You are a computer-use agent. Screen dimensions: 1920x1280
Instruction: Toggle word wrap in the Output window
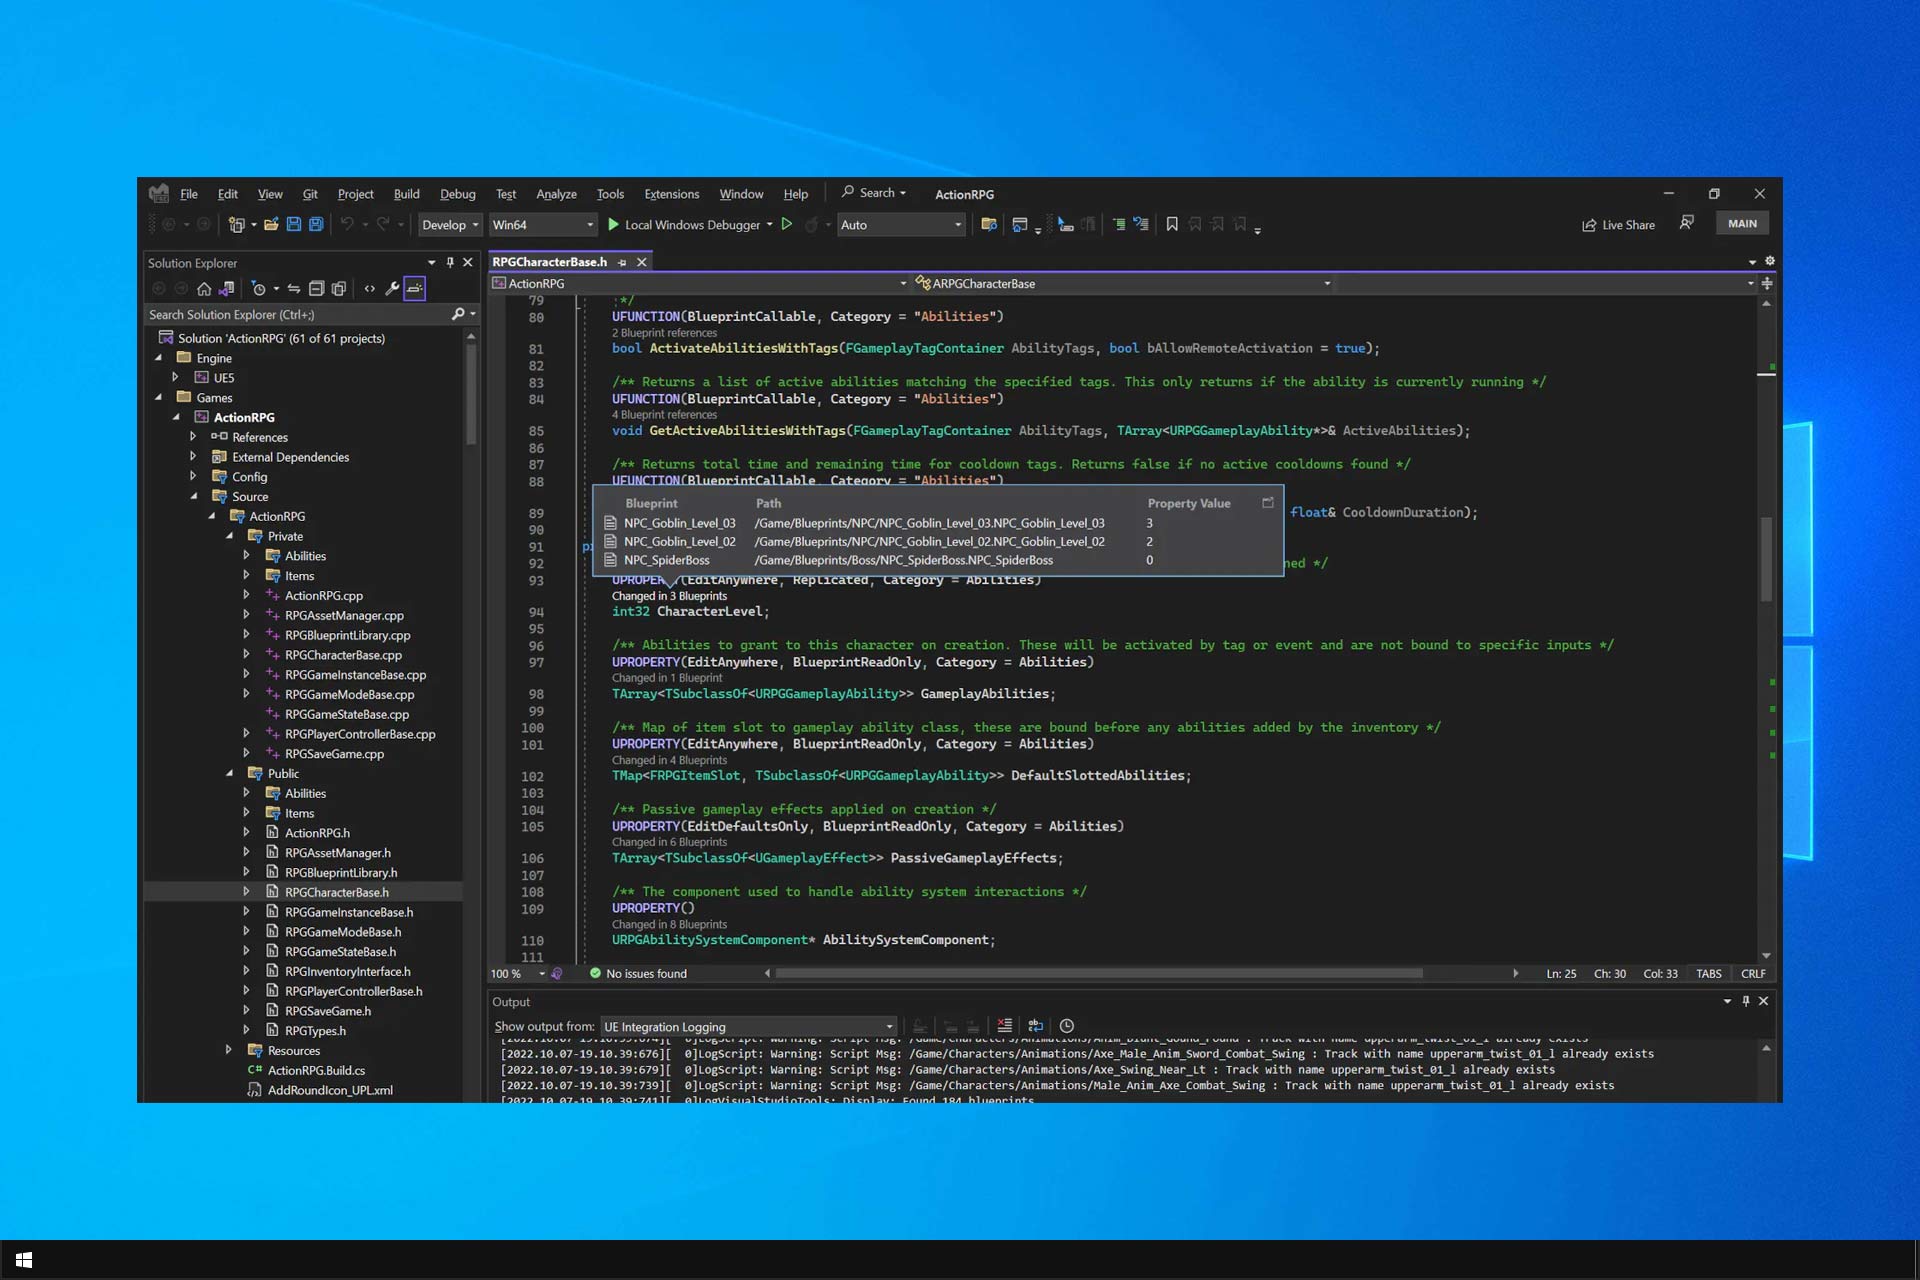coord(1035,1026)
